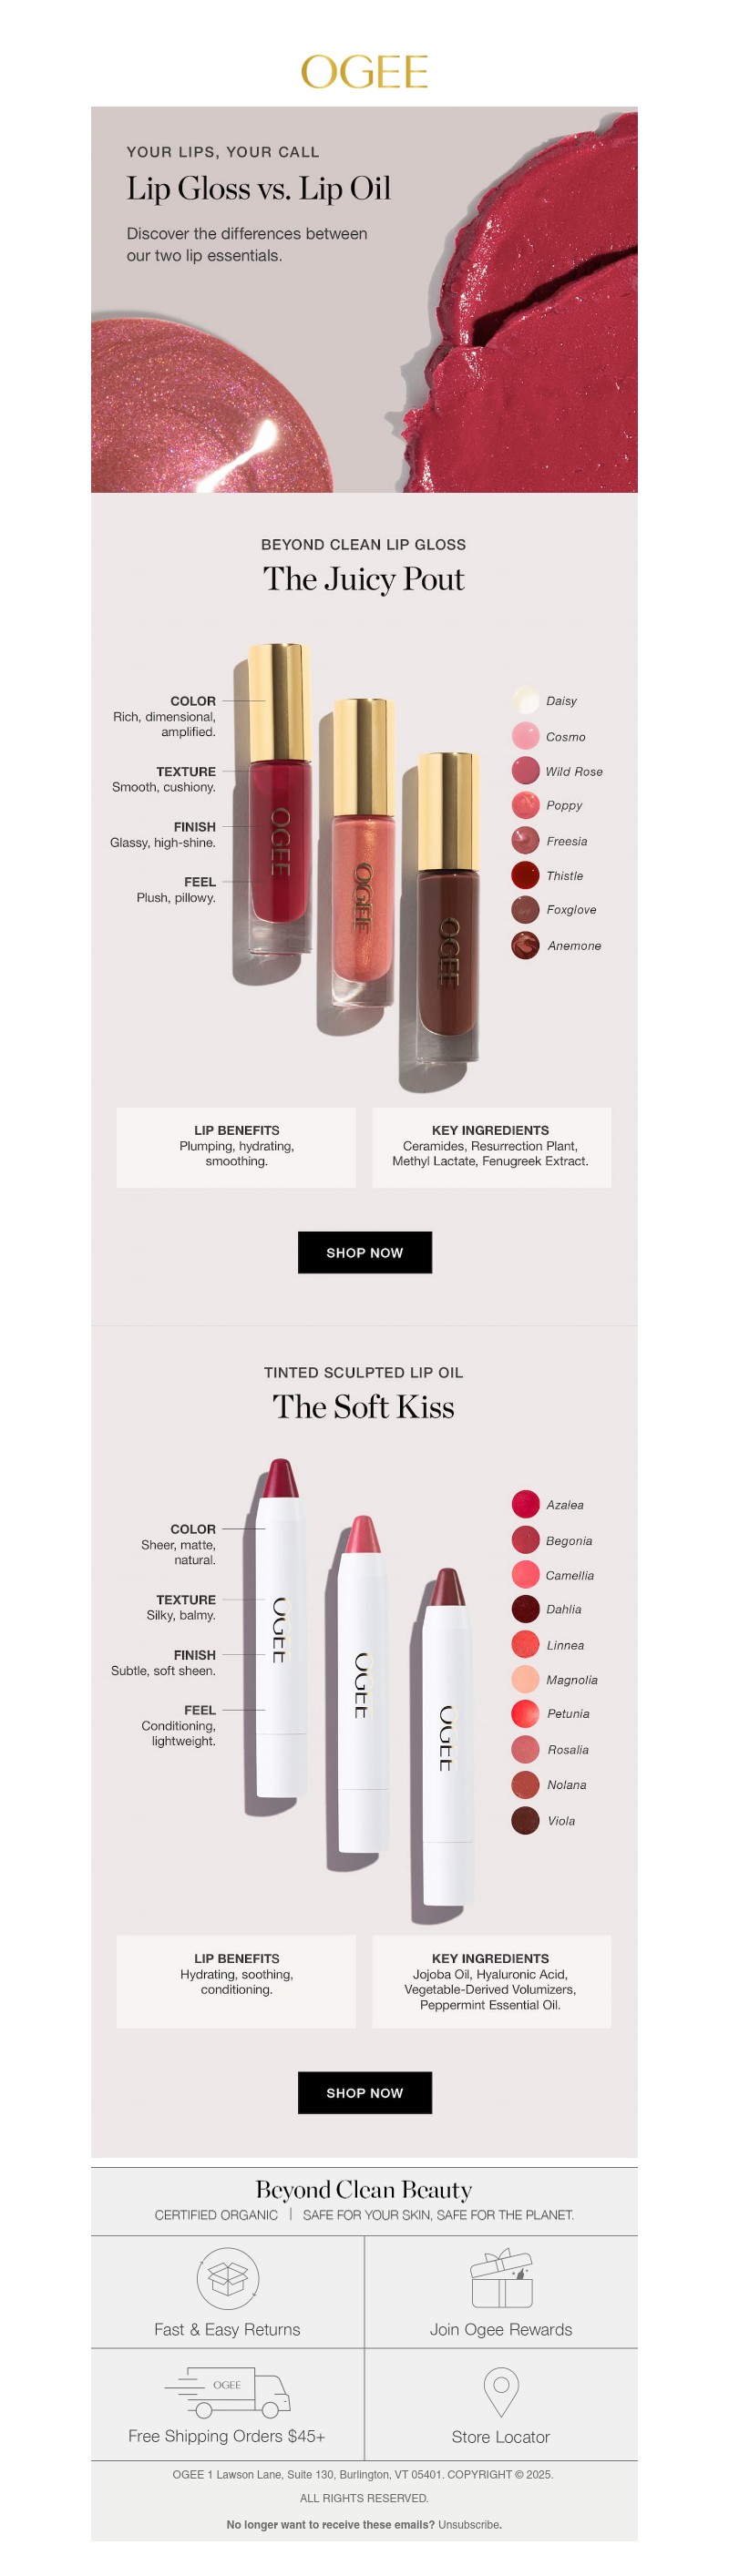Choose the Azalea lip oil swatch
Image resolution: width=729 pixels, height=2576 pixels.
pyautogui.click(x=525, y=1504)
